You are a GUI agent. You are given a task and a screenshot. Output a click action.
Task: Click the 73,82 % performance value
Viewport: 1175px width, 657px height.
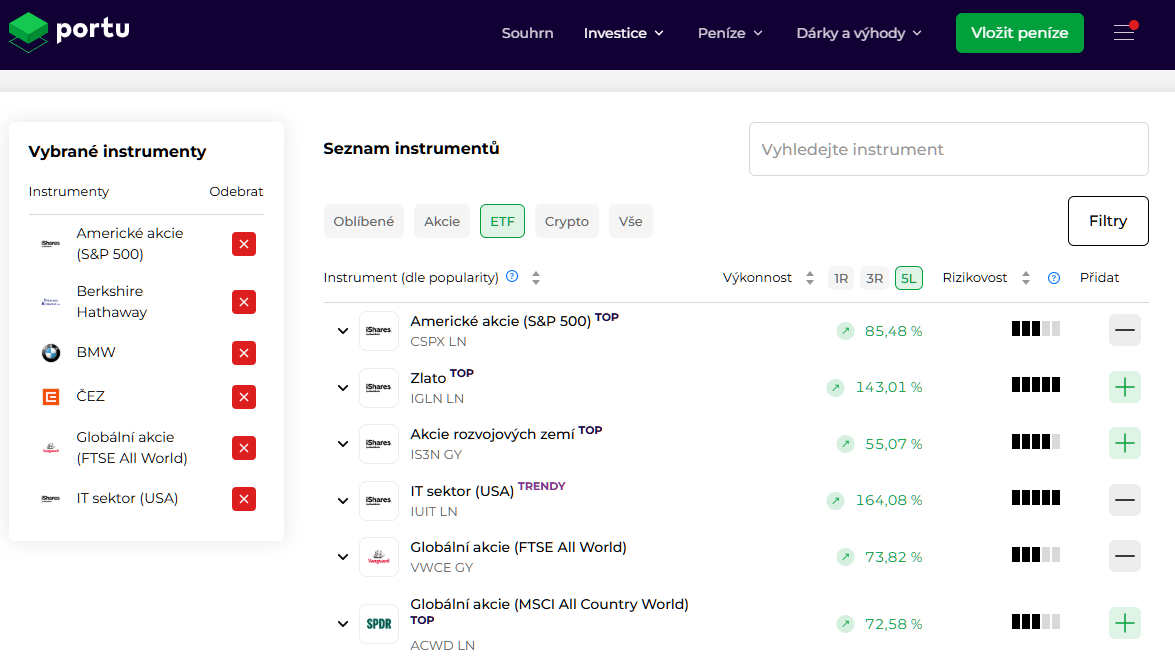coord(893,557)
